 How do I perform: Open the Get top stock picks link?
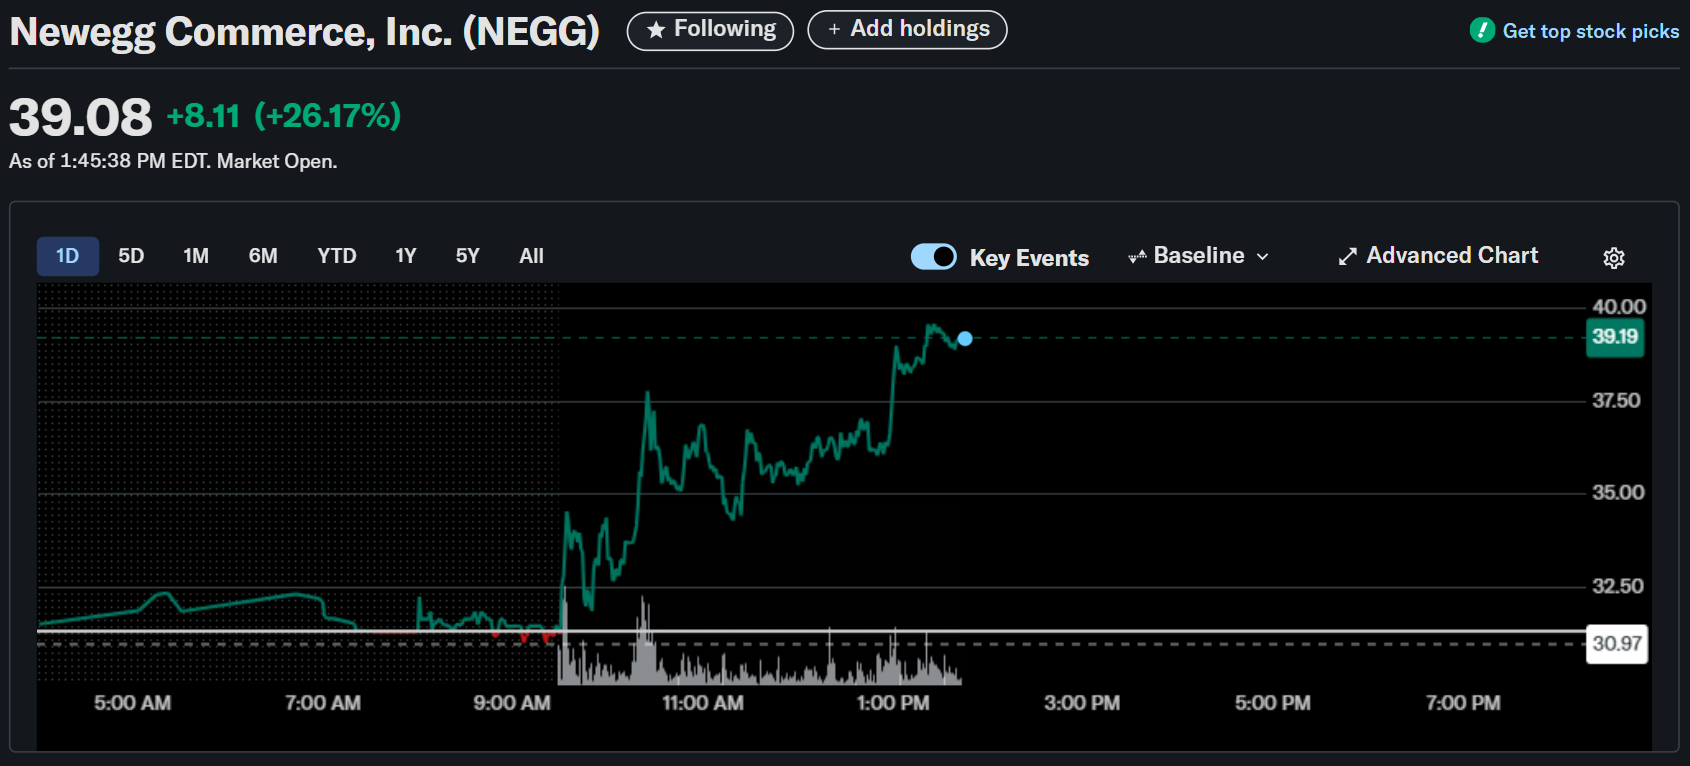(x=1591, y=31)
